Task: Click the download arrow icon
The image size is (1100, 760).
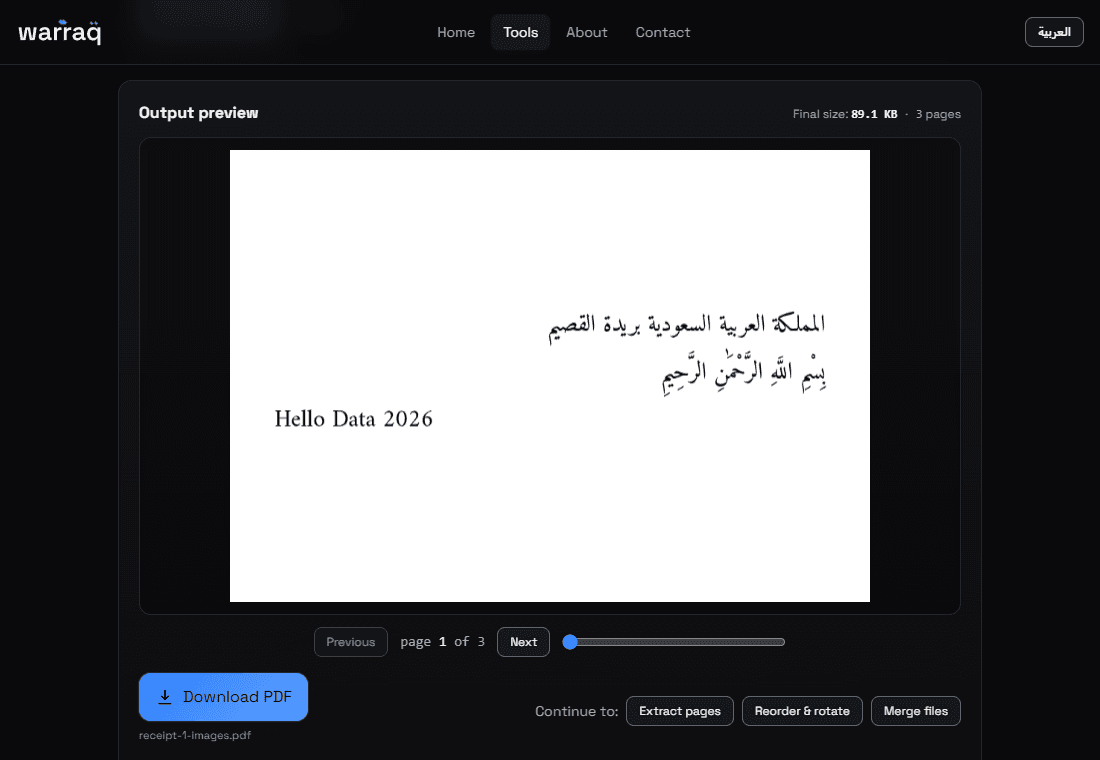Action: (x=165, y=697)
